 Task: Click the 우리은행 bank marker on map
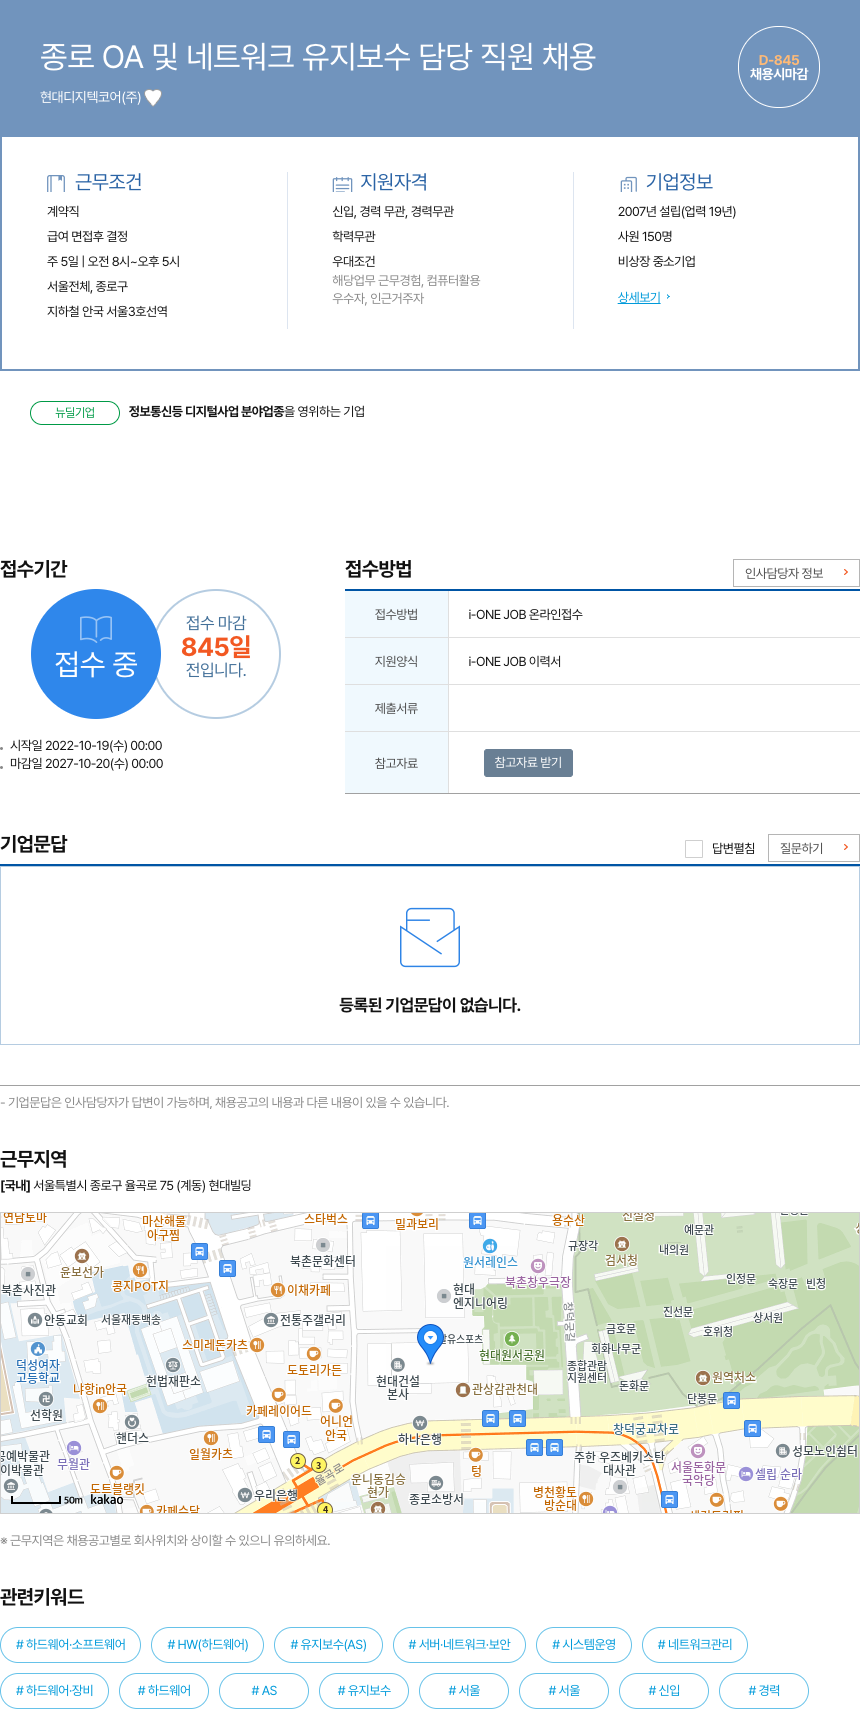tap(244, 1494)
